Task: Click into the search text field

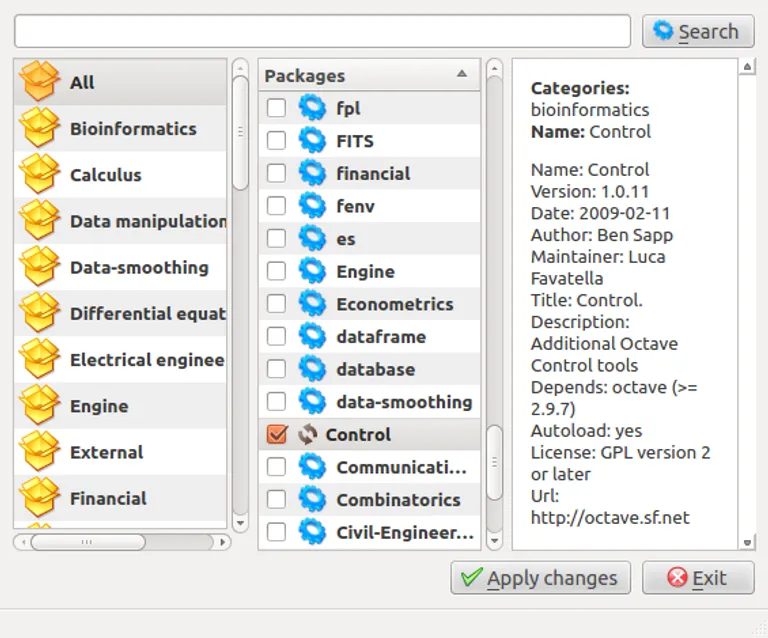Action: 322,31
